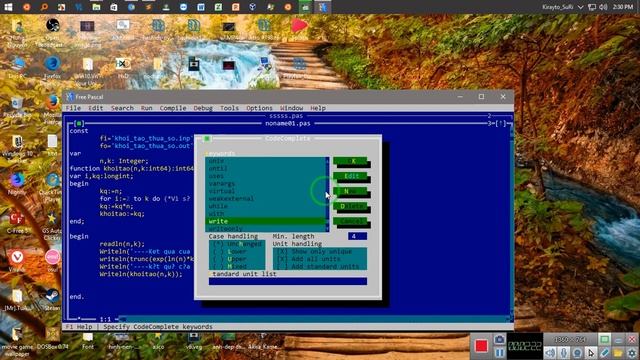Image resolution: width=640 pixels, height=360 pixels.
Task: Toggle the recorder mouse cursor icon
Action: pos(591,353)
